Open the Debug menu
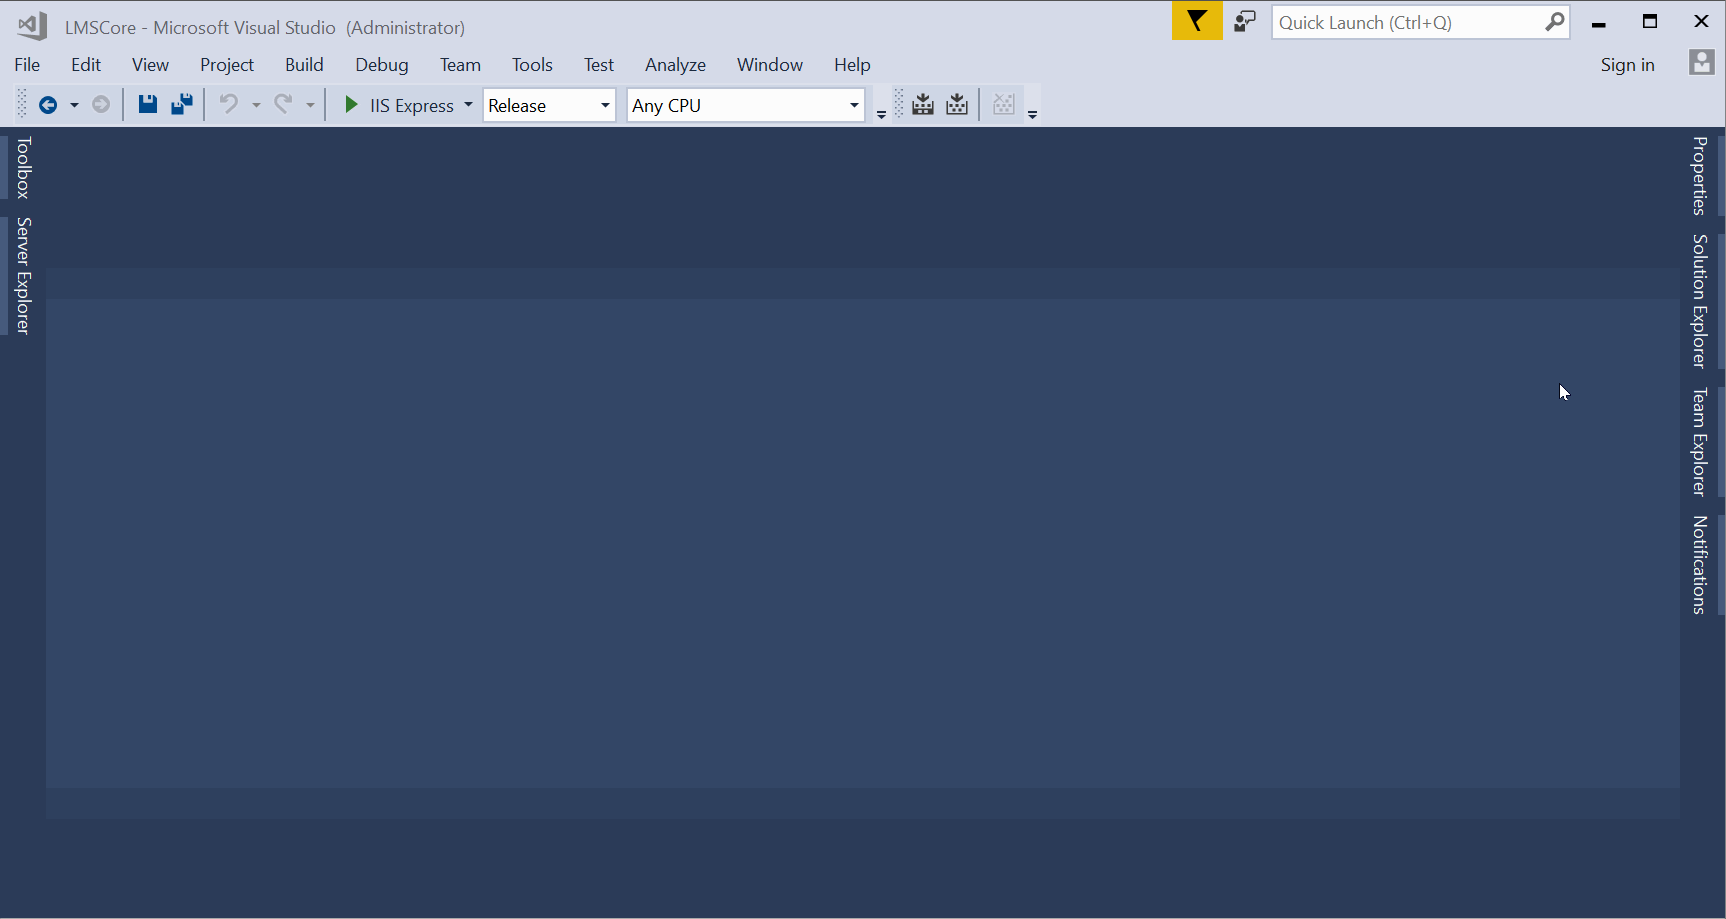 381,65
